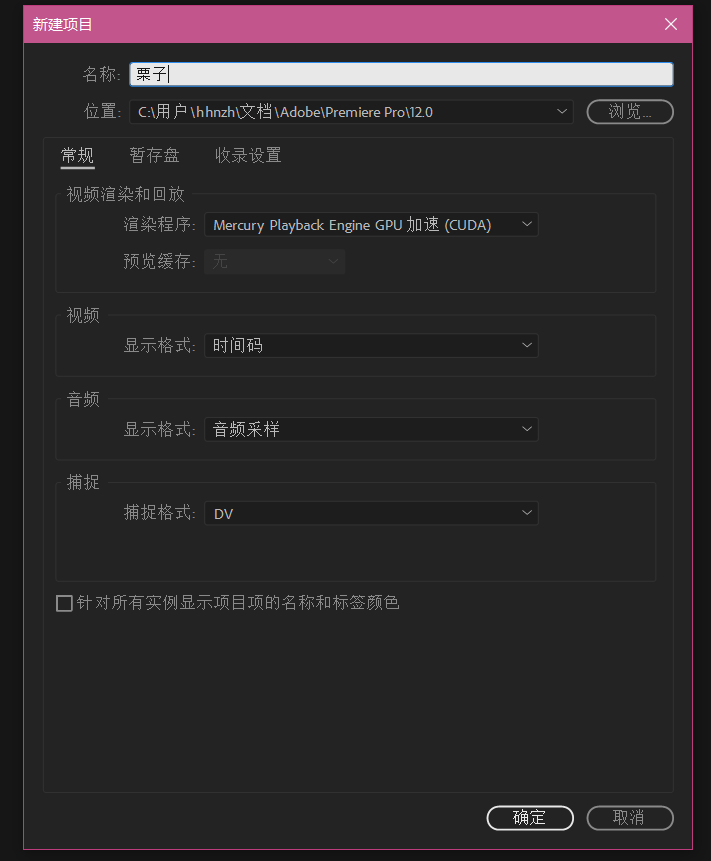Click the 取消 cancel button
This screenshot has height=861, width=711.
point(630,818)
